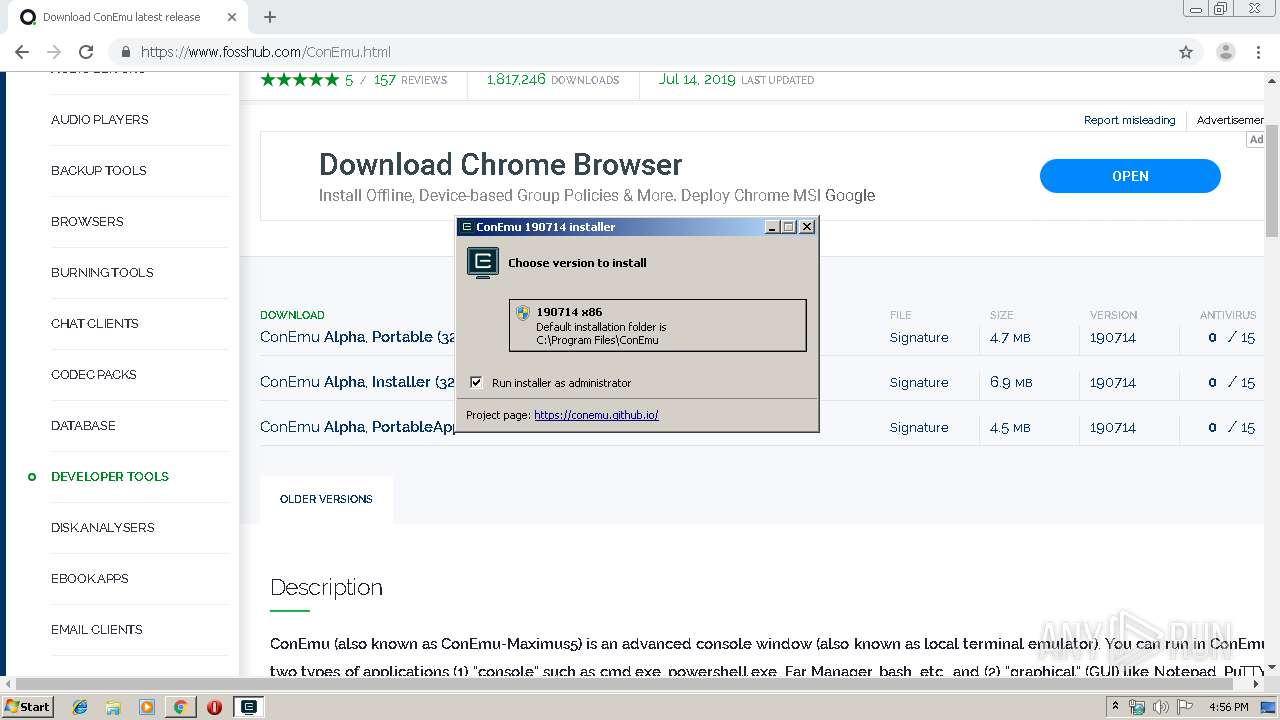Image resolution: width=1280 pixels, height=720 pixels.
Task: Switch to ConEmu installer taskbar button
Action: tap(248, 707)
